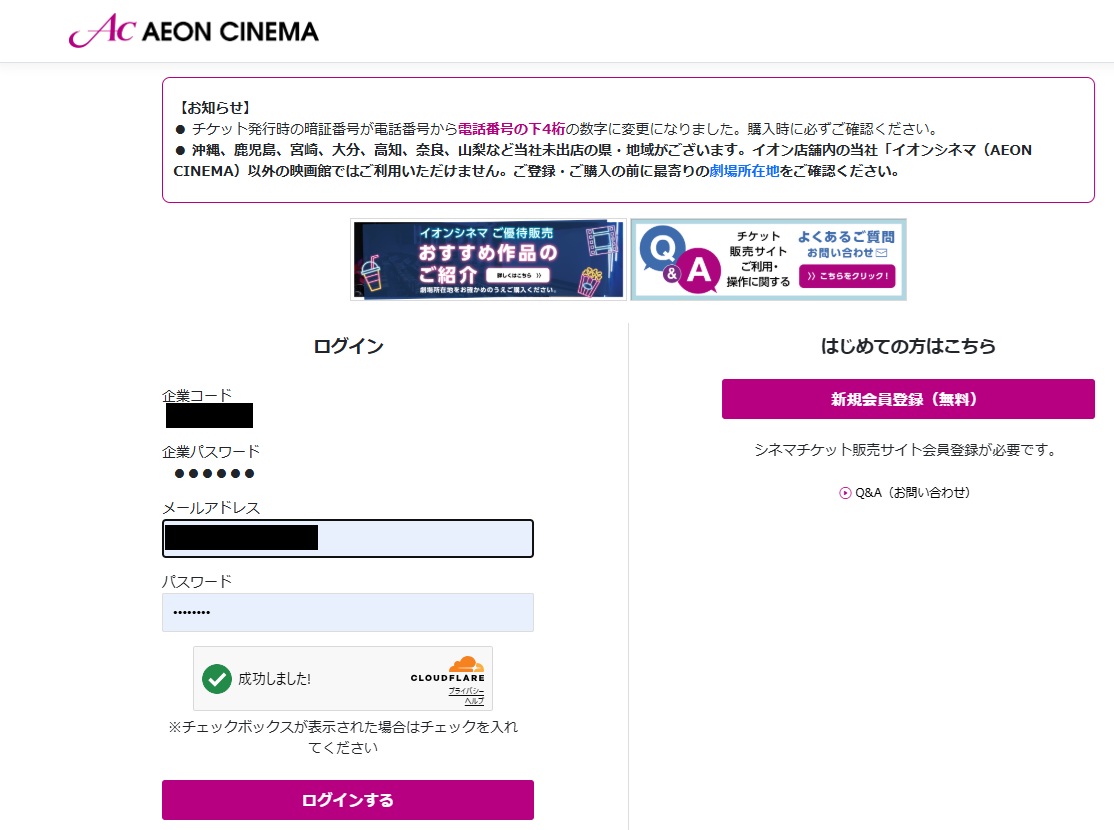
Task: Click the 企業パスワード masked dots field
Action: tap(214, 473)
